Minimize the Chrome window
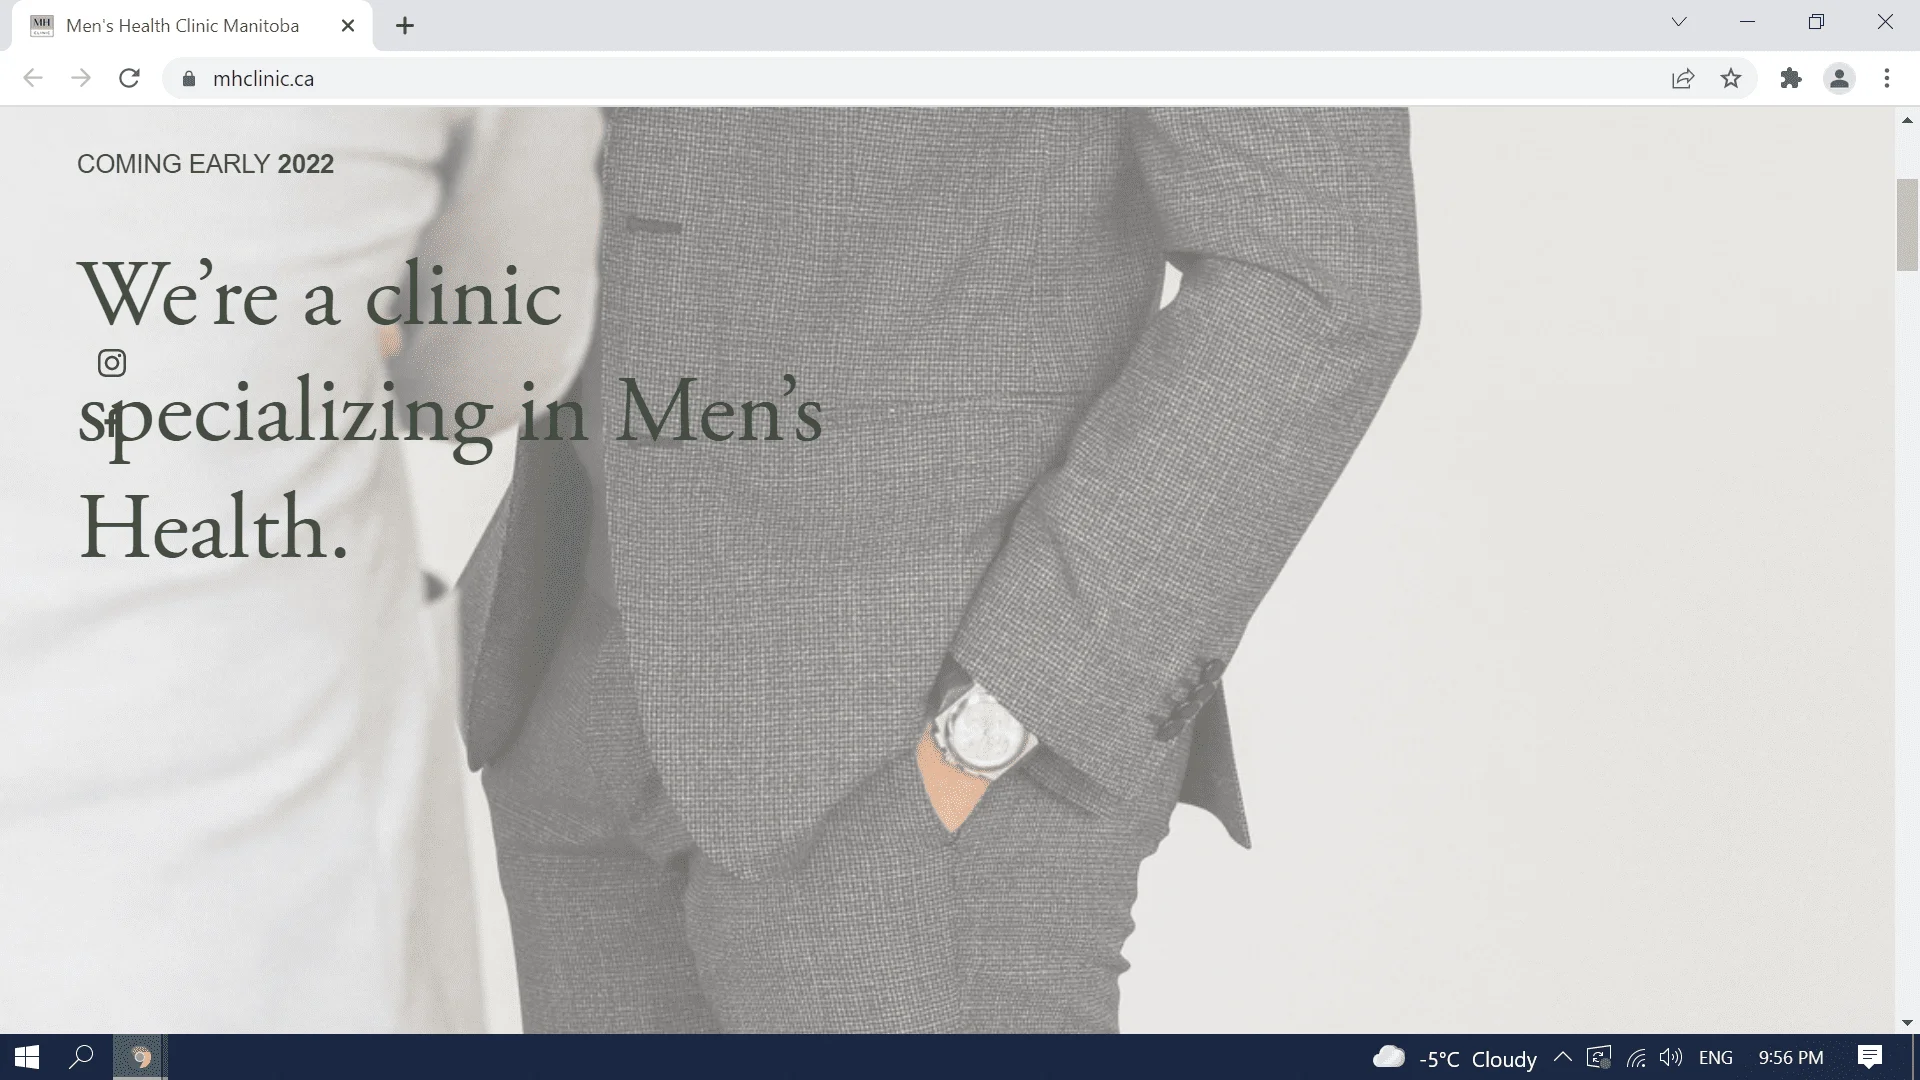Image resolution: width=1920 pixels, height=1080 pixels. click(1748, 22)
